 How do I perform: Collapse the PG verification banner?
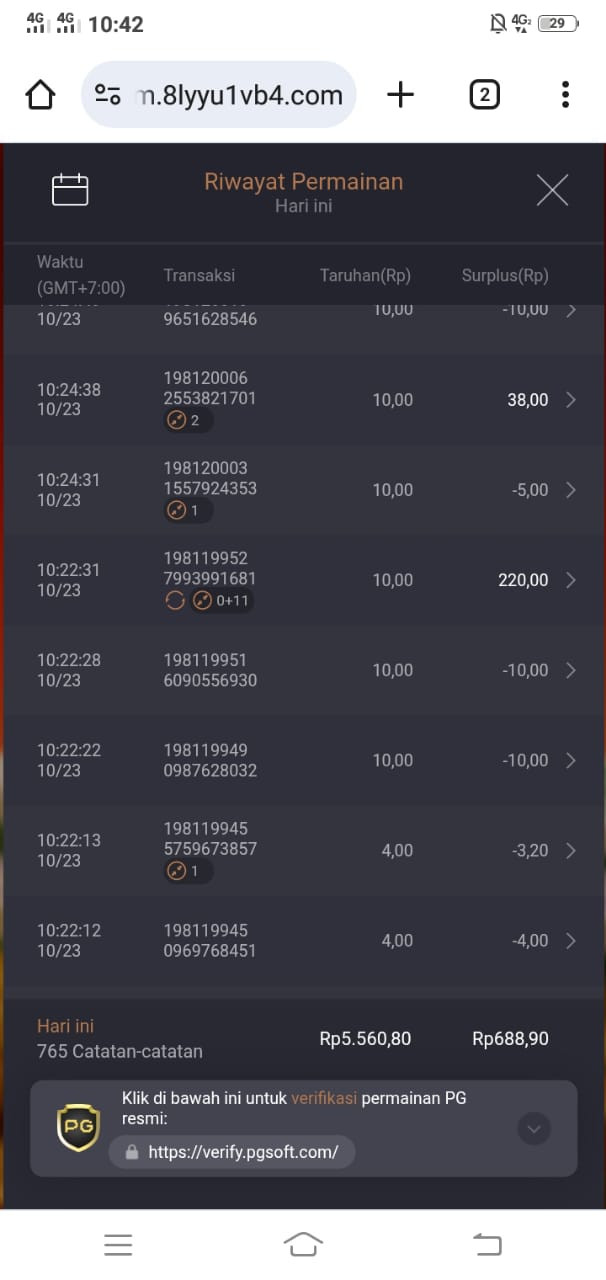point(534,1129)
